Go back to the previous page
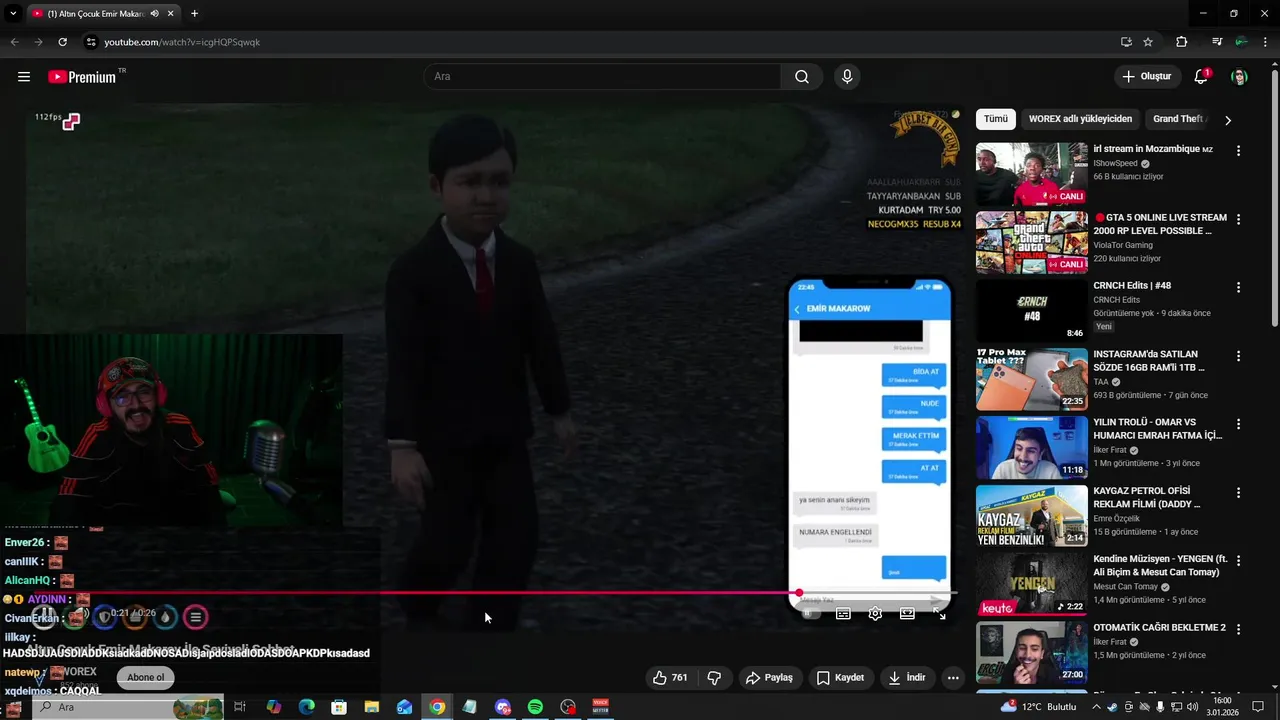Screen dimensions: 1280x720 pyautogui.click(x=14, y=42)
